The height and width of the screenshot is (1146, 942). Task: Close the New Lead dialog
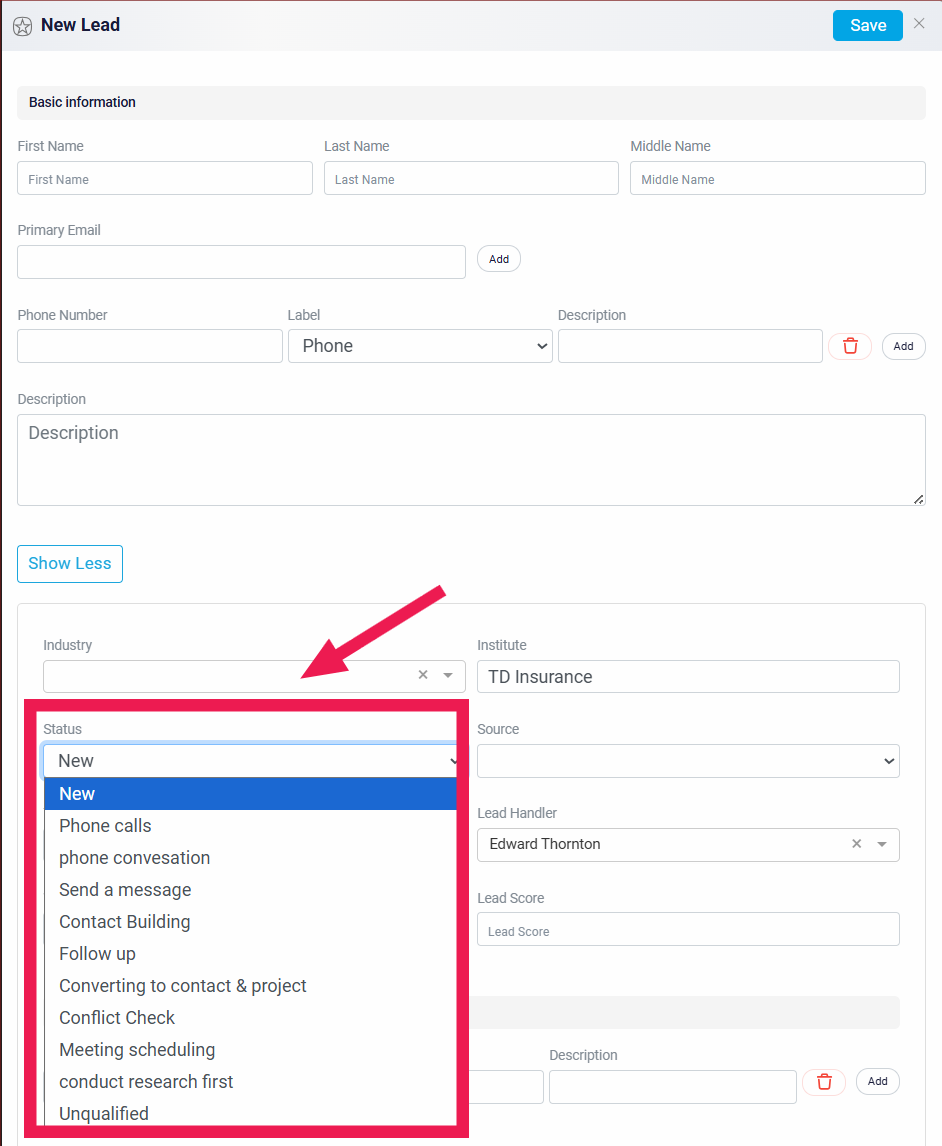919,23
